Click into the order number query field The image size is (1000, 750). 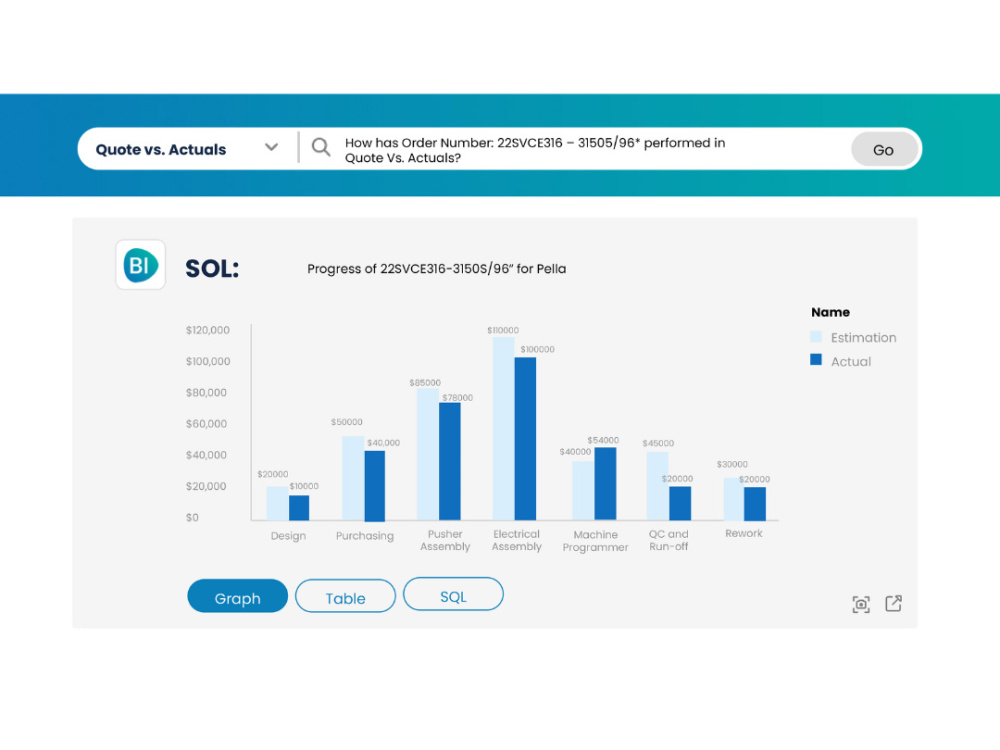(534, 151)
